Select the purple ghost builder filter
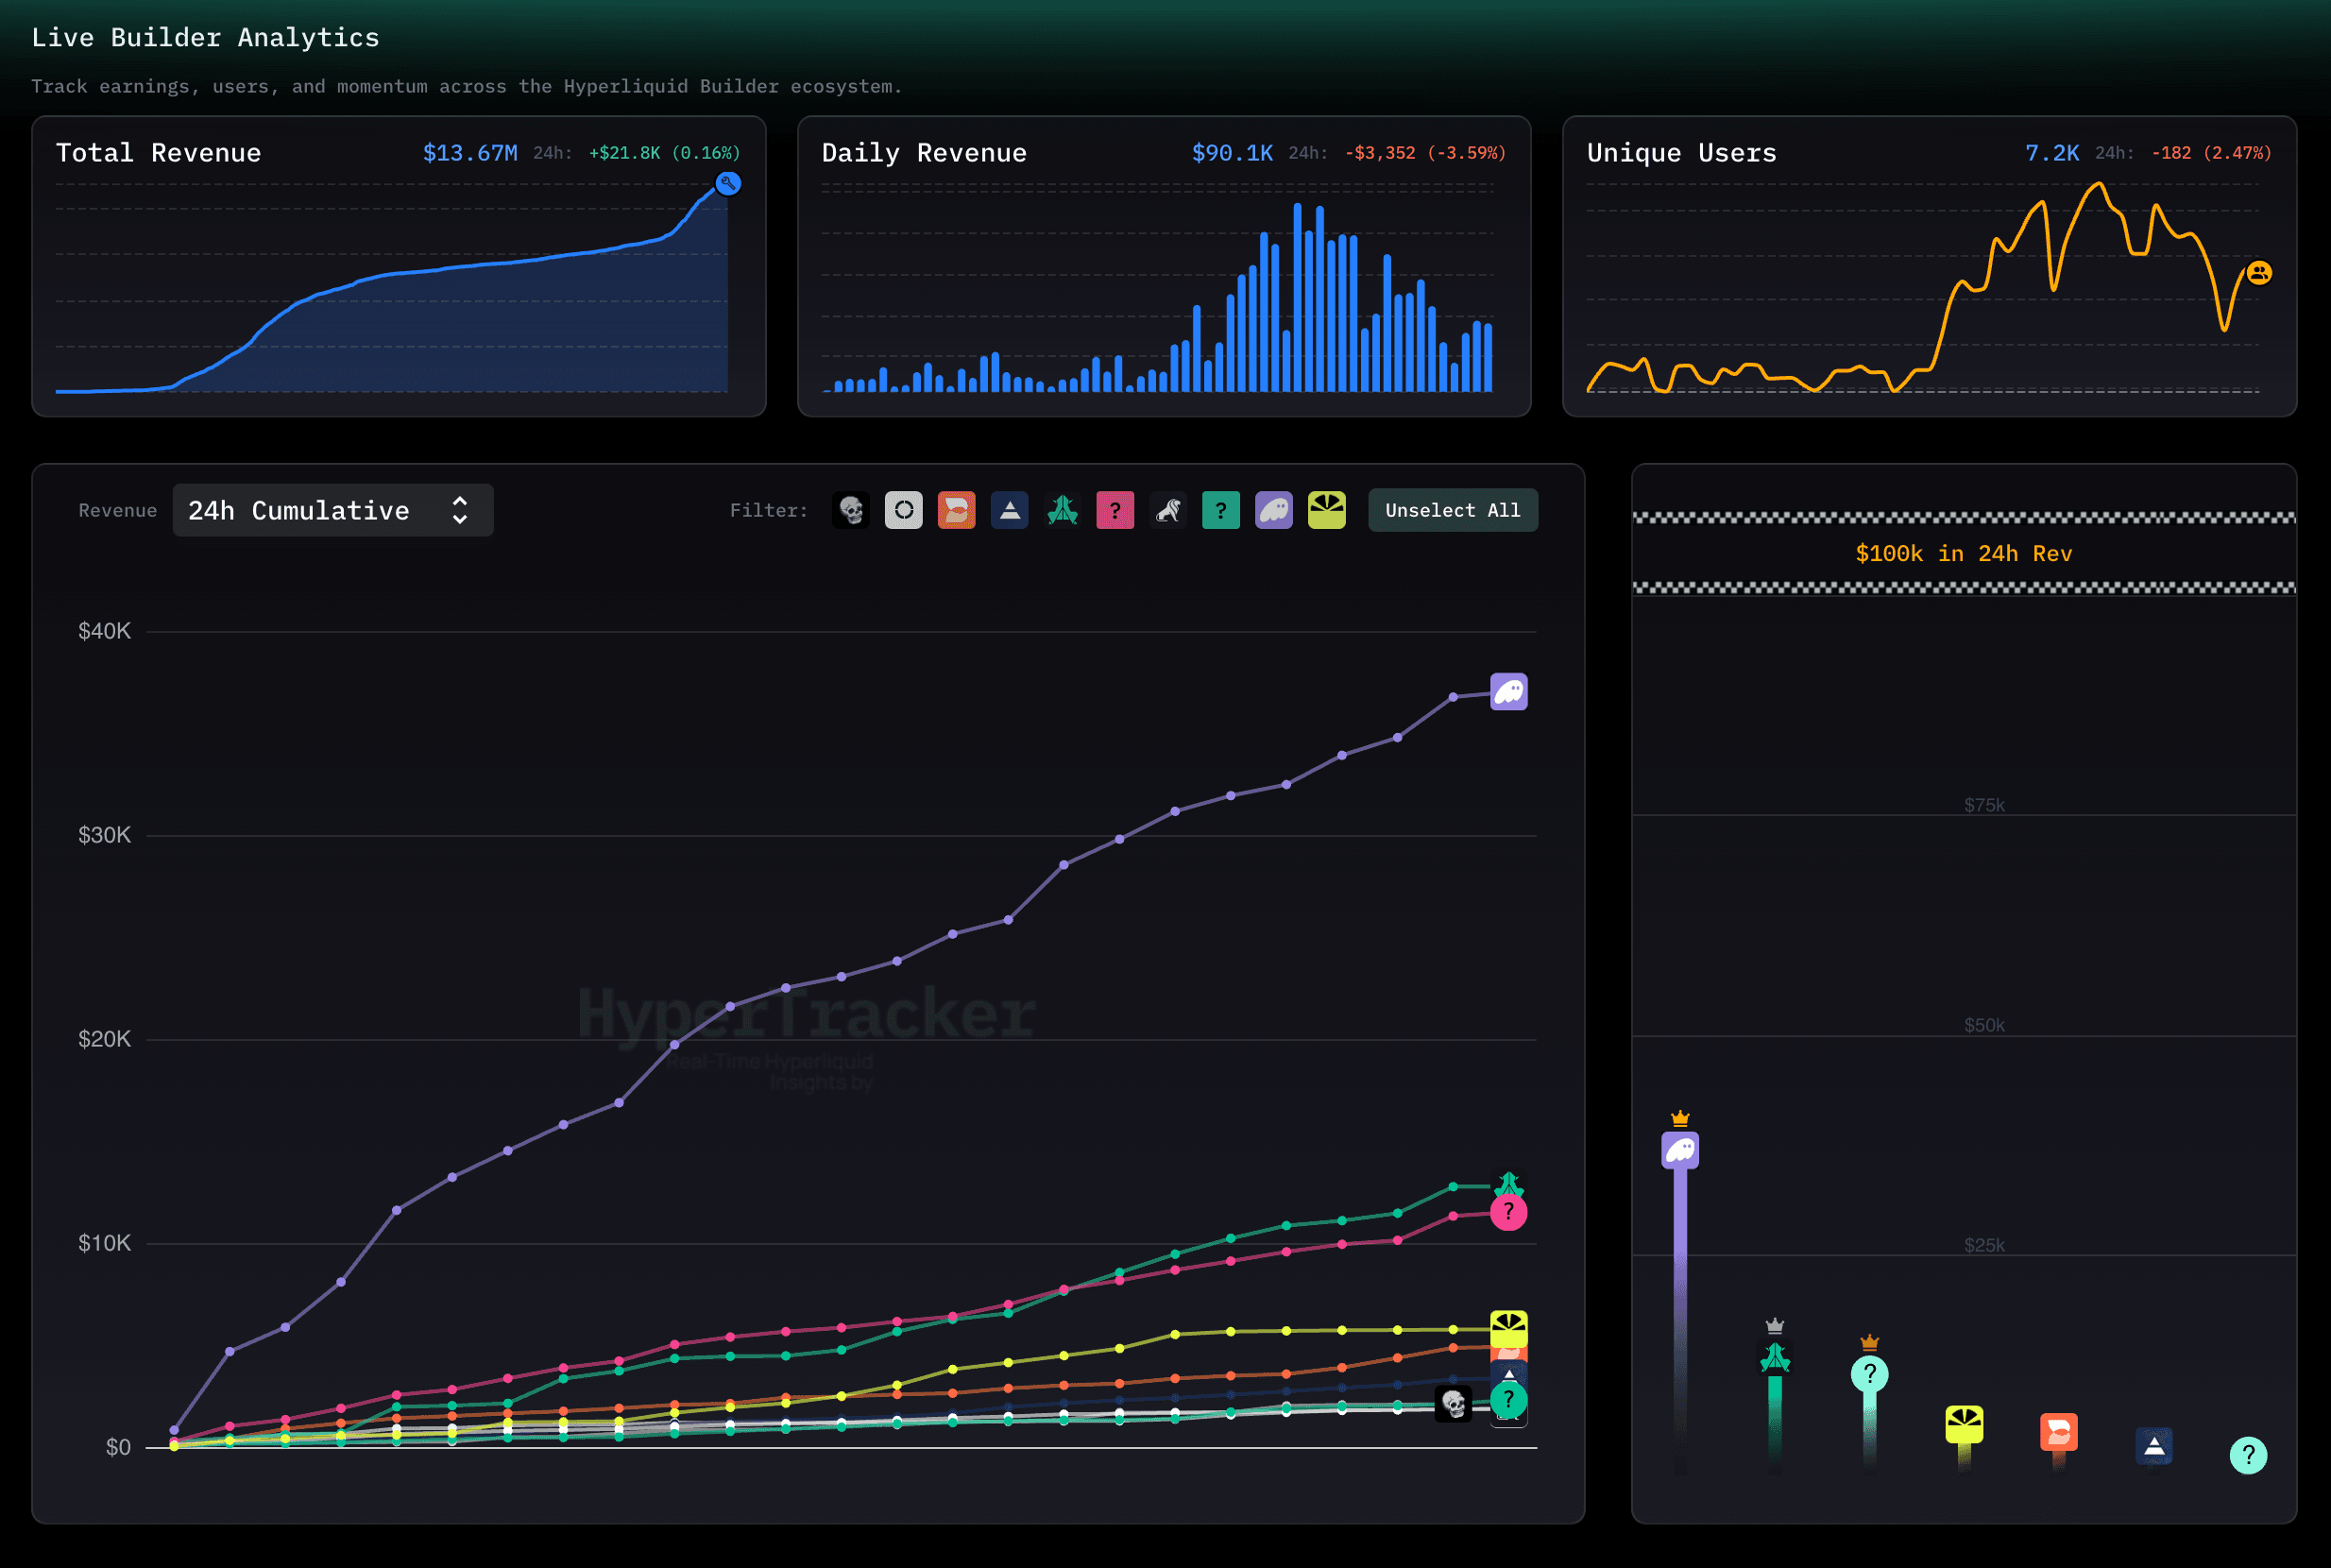The height and width of the screenshot is (1568, 2331). (1274, 510)
